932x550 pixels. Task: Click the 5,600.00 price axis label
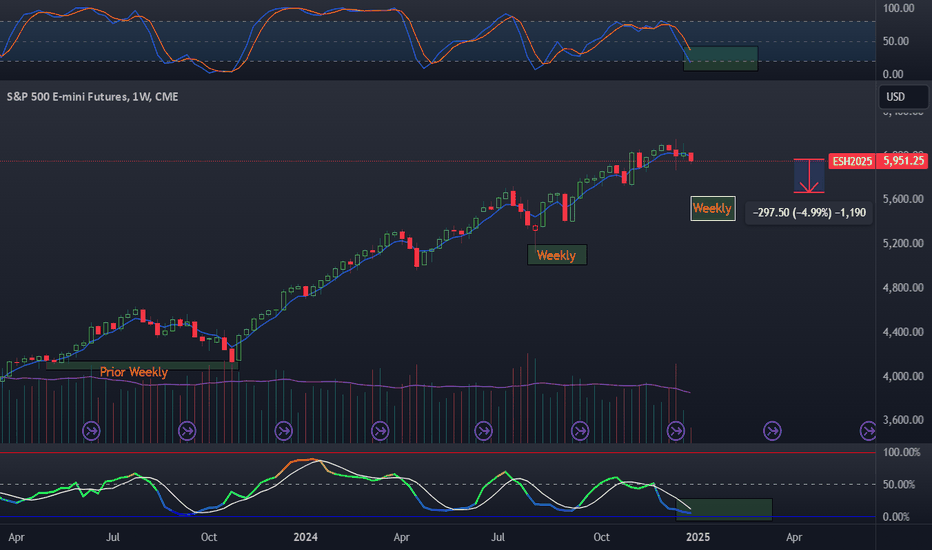(903, 199)
